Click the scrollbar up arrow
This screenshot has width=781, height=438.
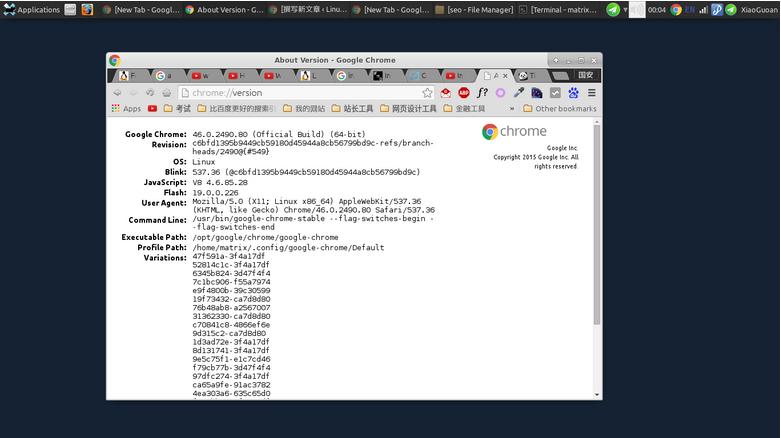[x=597, y=122]
